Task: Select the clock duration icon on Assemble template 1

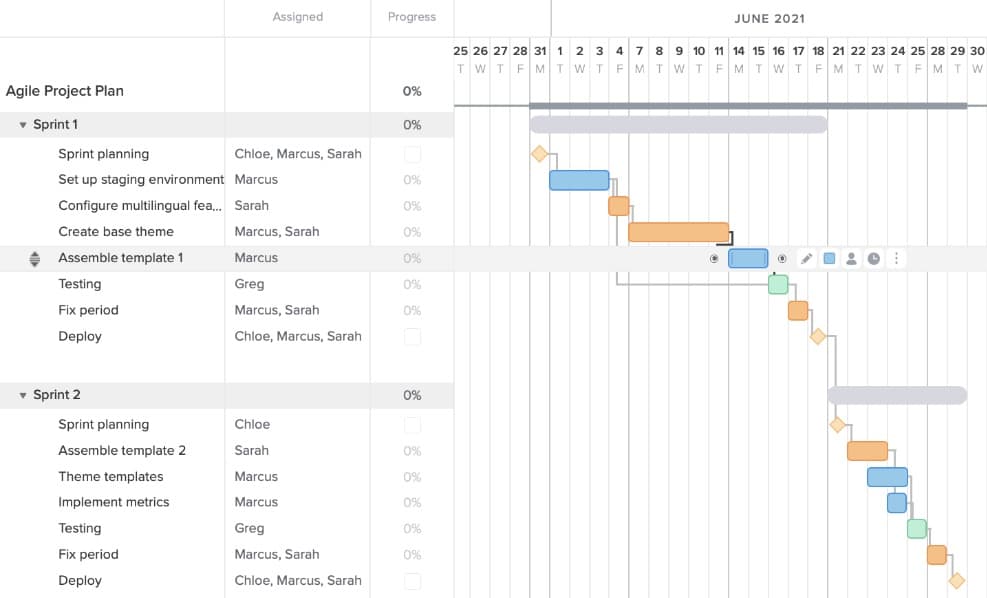Action: pos(874,258)
